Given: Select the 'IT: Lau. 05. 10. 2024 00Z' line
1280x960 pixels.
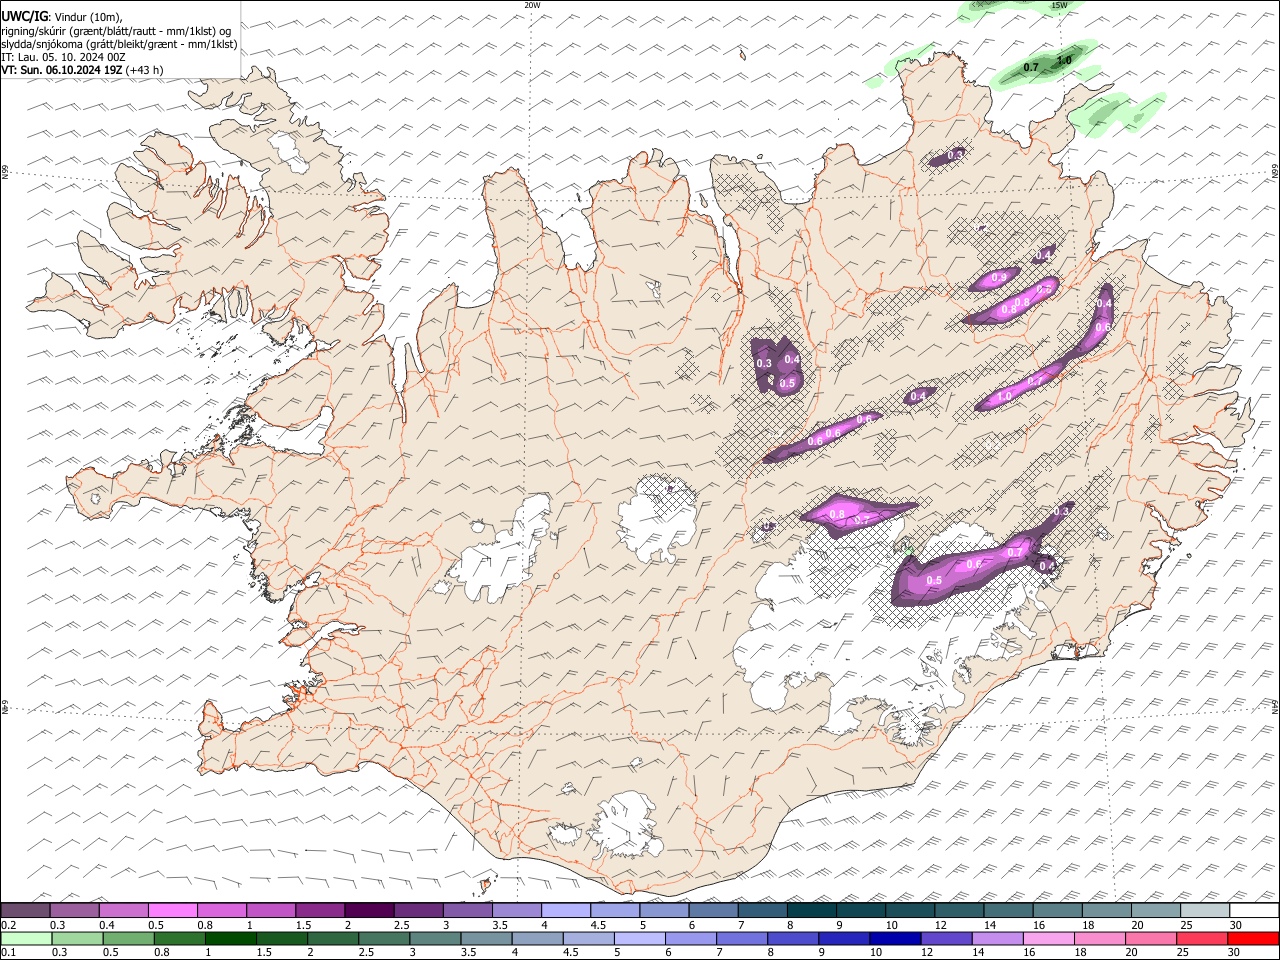Looking at the screenshot, I should [x=64, y=57].
